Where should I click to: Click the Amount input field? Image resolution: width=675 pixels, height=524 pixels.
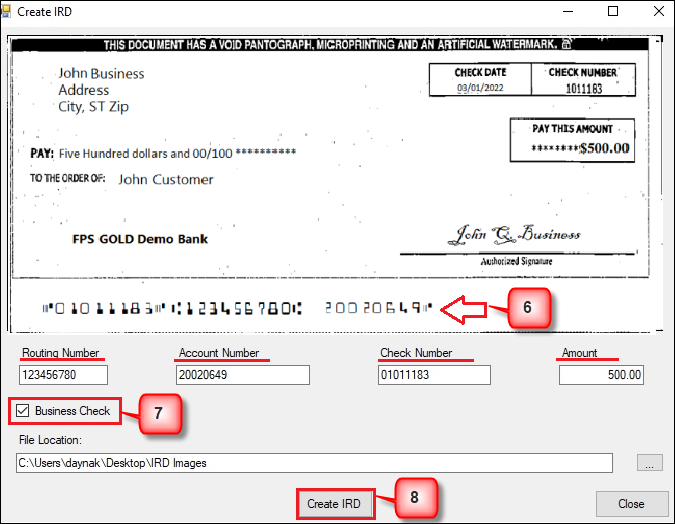point(601,375)
